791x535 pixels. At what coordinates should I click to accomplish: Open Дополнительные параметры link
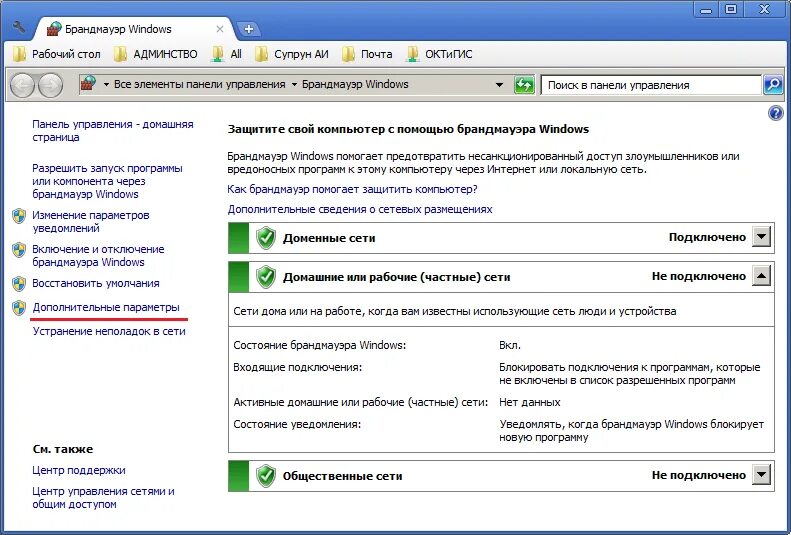[106, 308]
